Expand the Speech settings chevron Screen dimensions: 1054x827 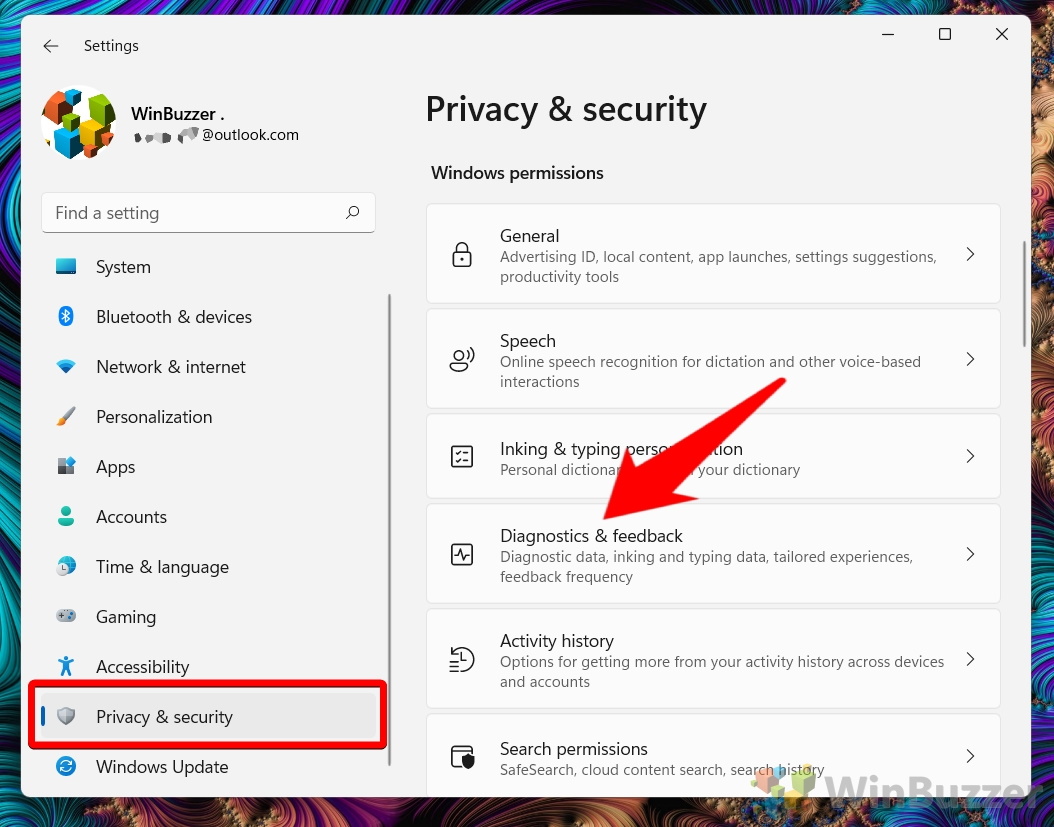tap(970, 359)
